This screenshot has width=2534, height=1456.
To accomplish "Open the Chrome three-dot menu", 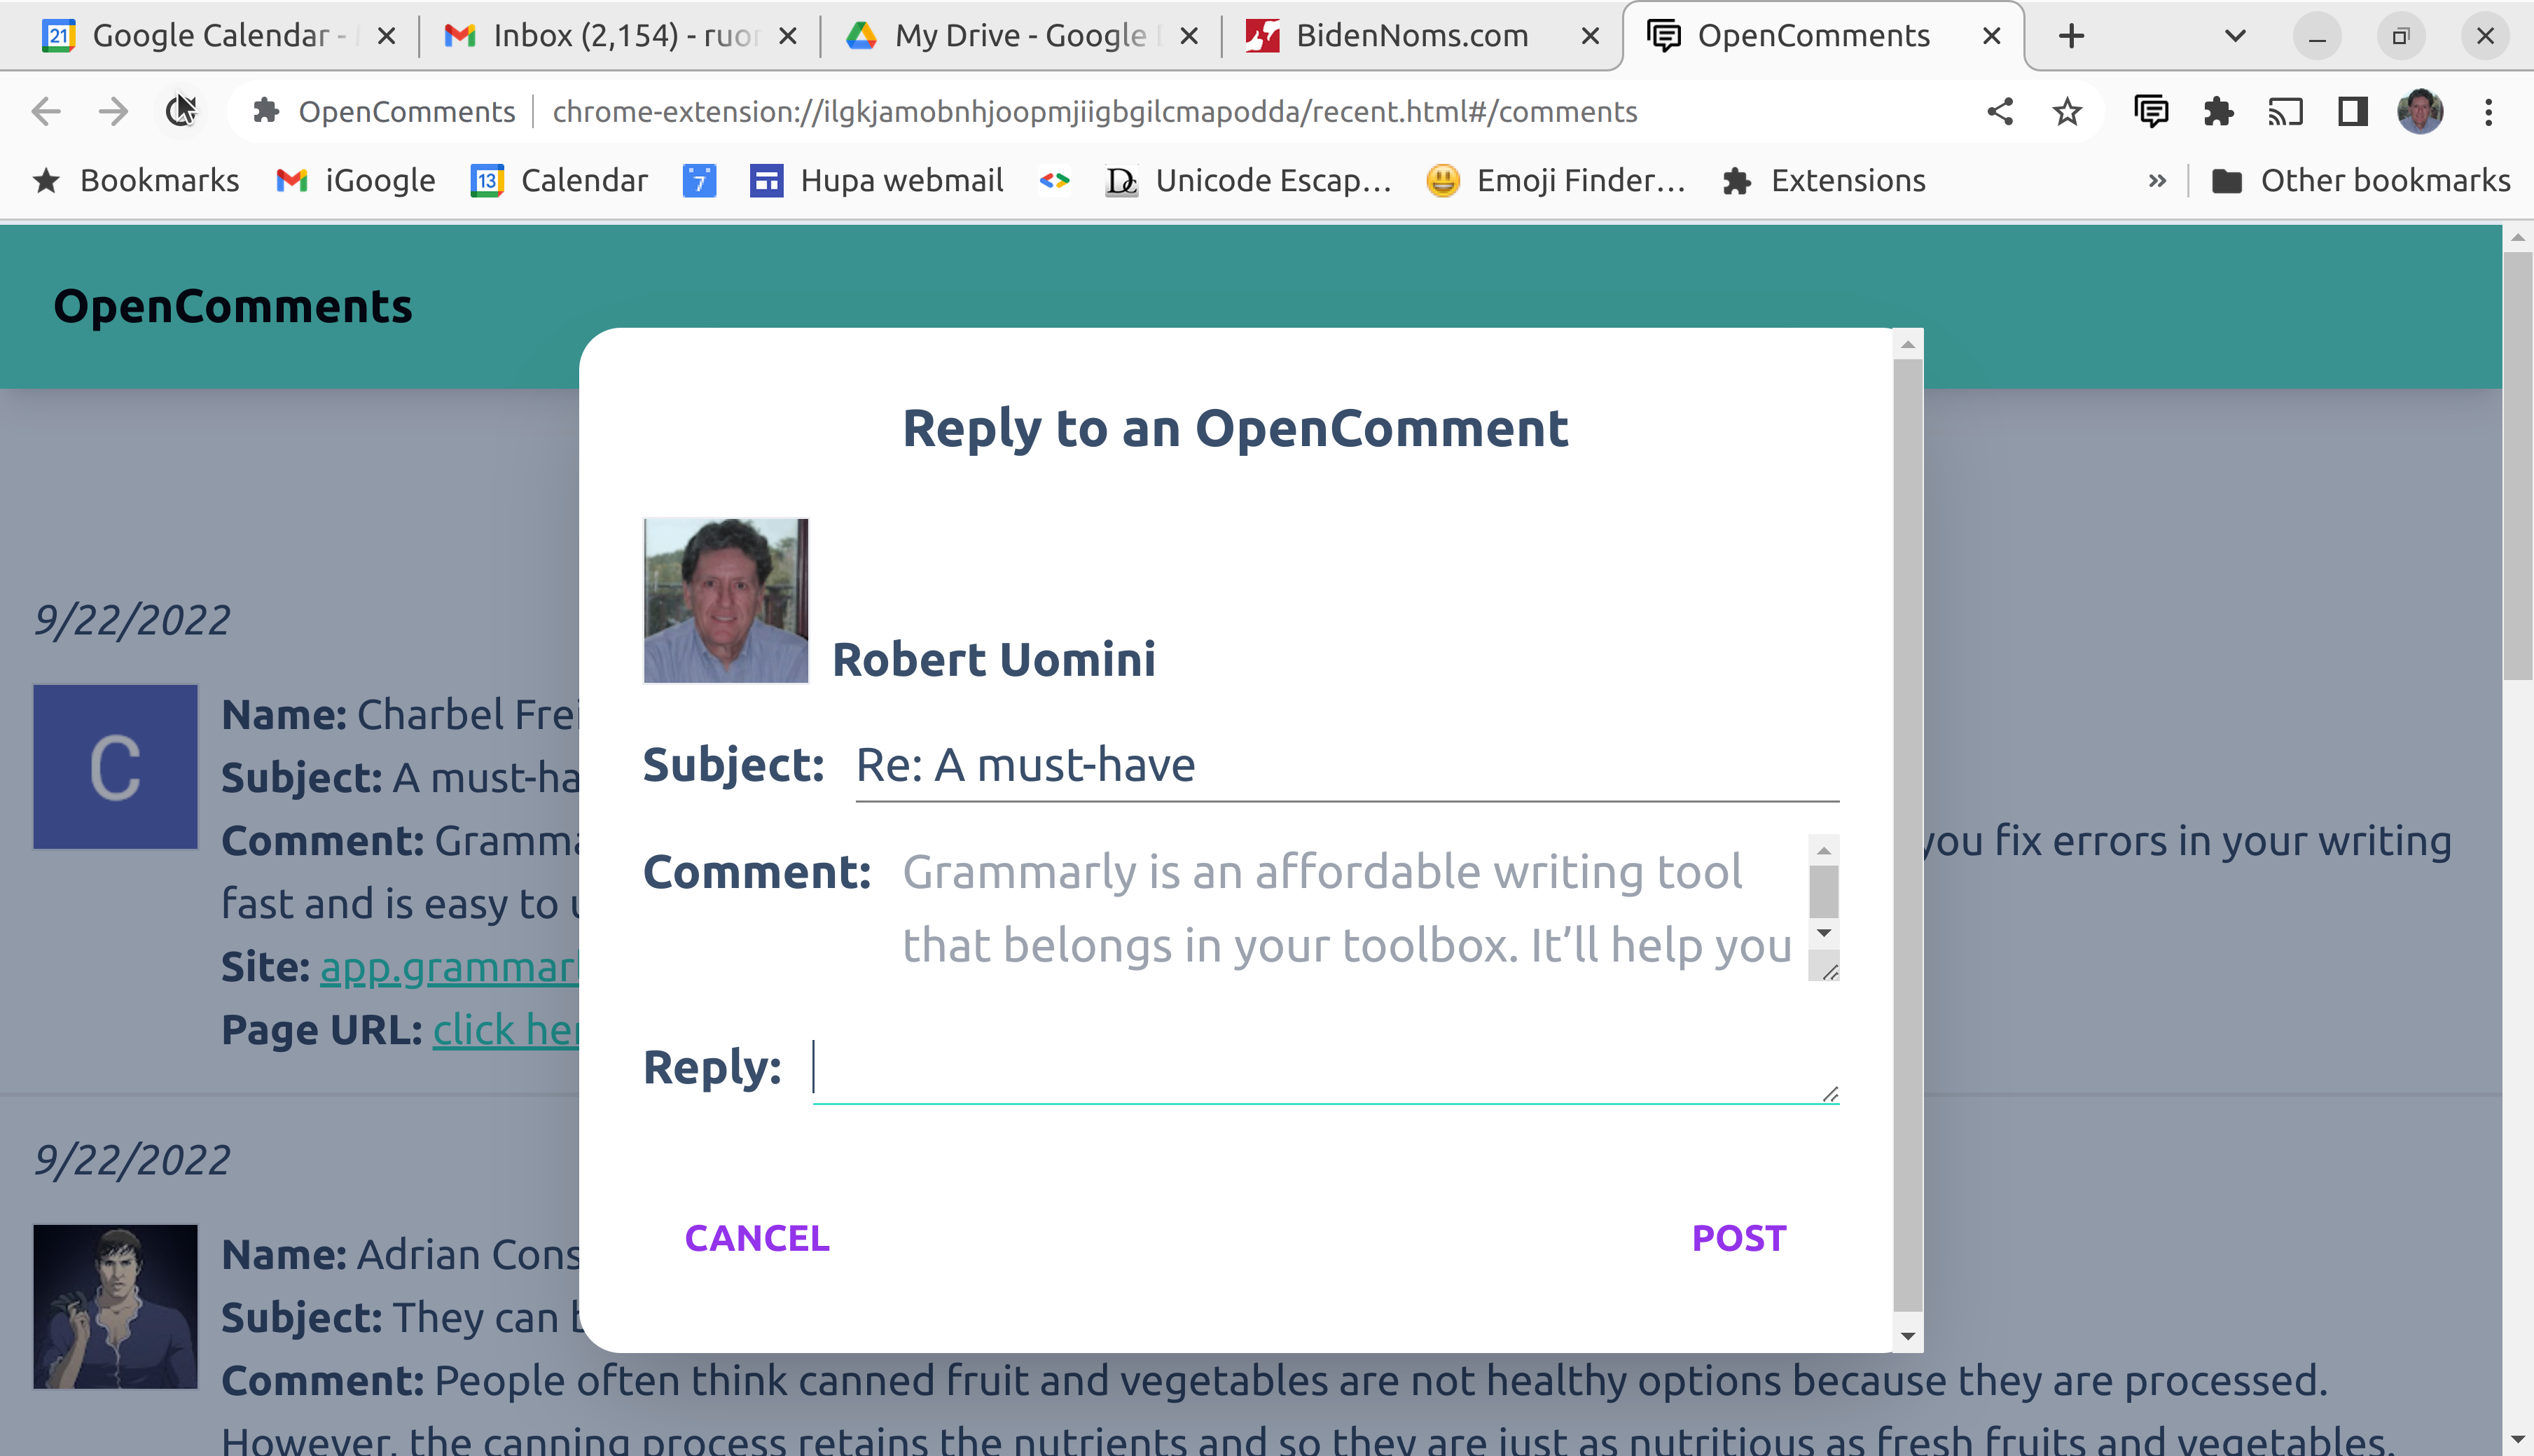I will tap(2488, 111).
